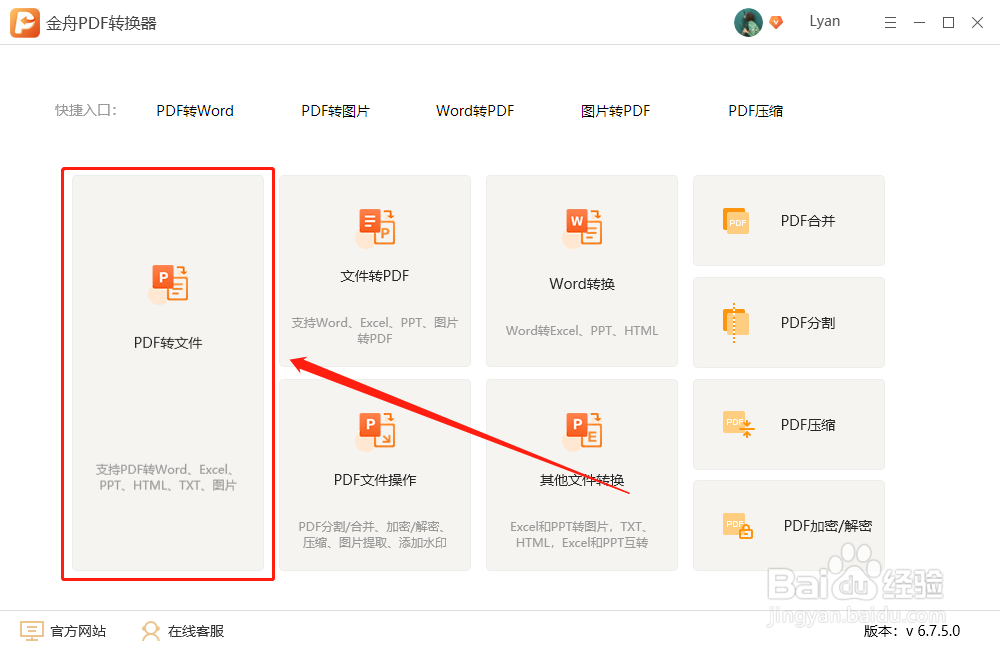Click Word转Excel、PPT、HTML description text
The image size is (1000, 650).
[582, 330]
